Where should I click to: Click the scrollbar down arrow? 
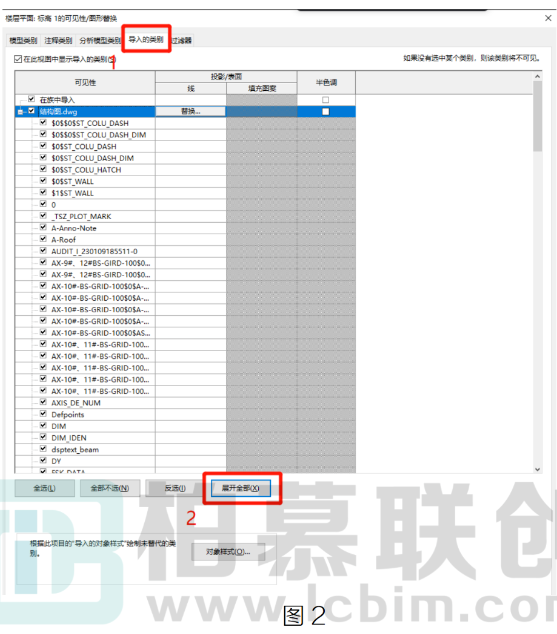point(538,469)
